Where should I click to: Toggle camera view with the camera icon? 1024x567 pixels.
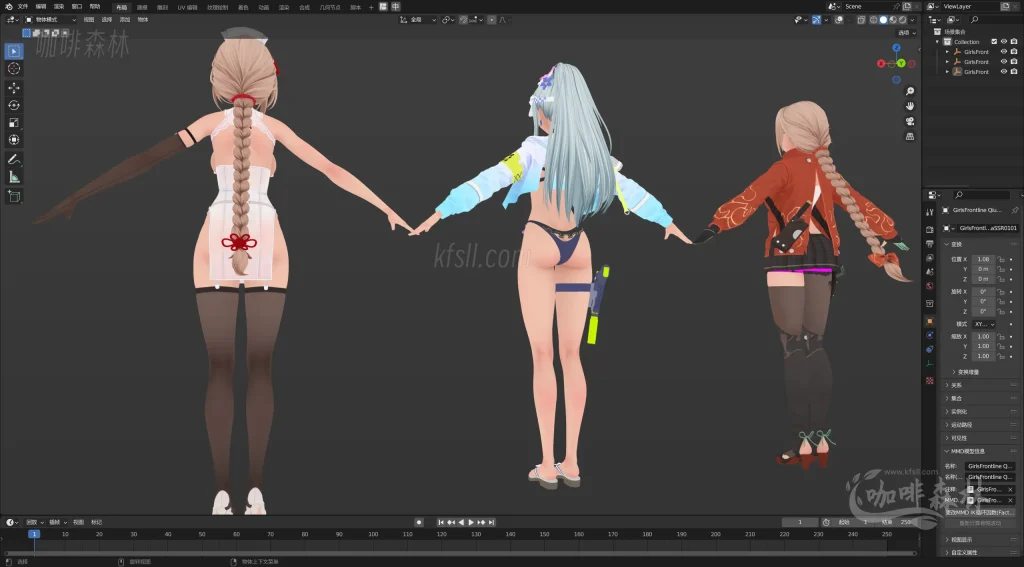(x=910, y=122)
